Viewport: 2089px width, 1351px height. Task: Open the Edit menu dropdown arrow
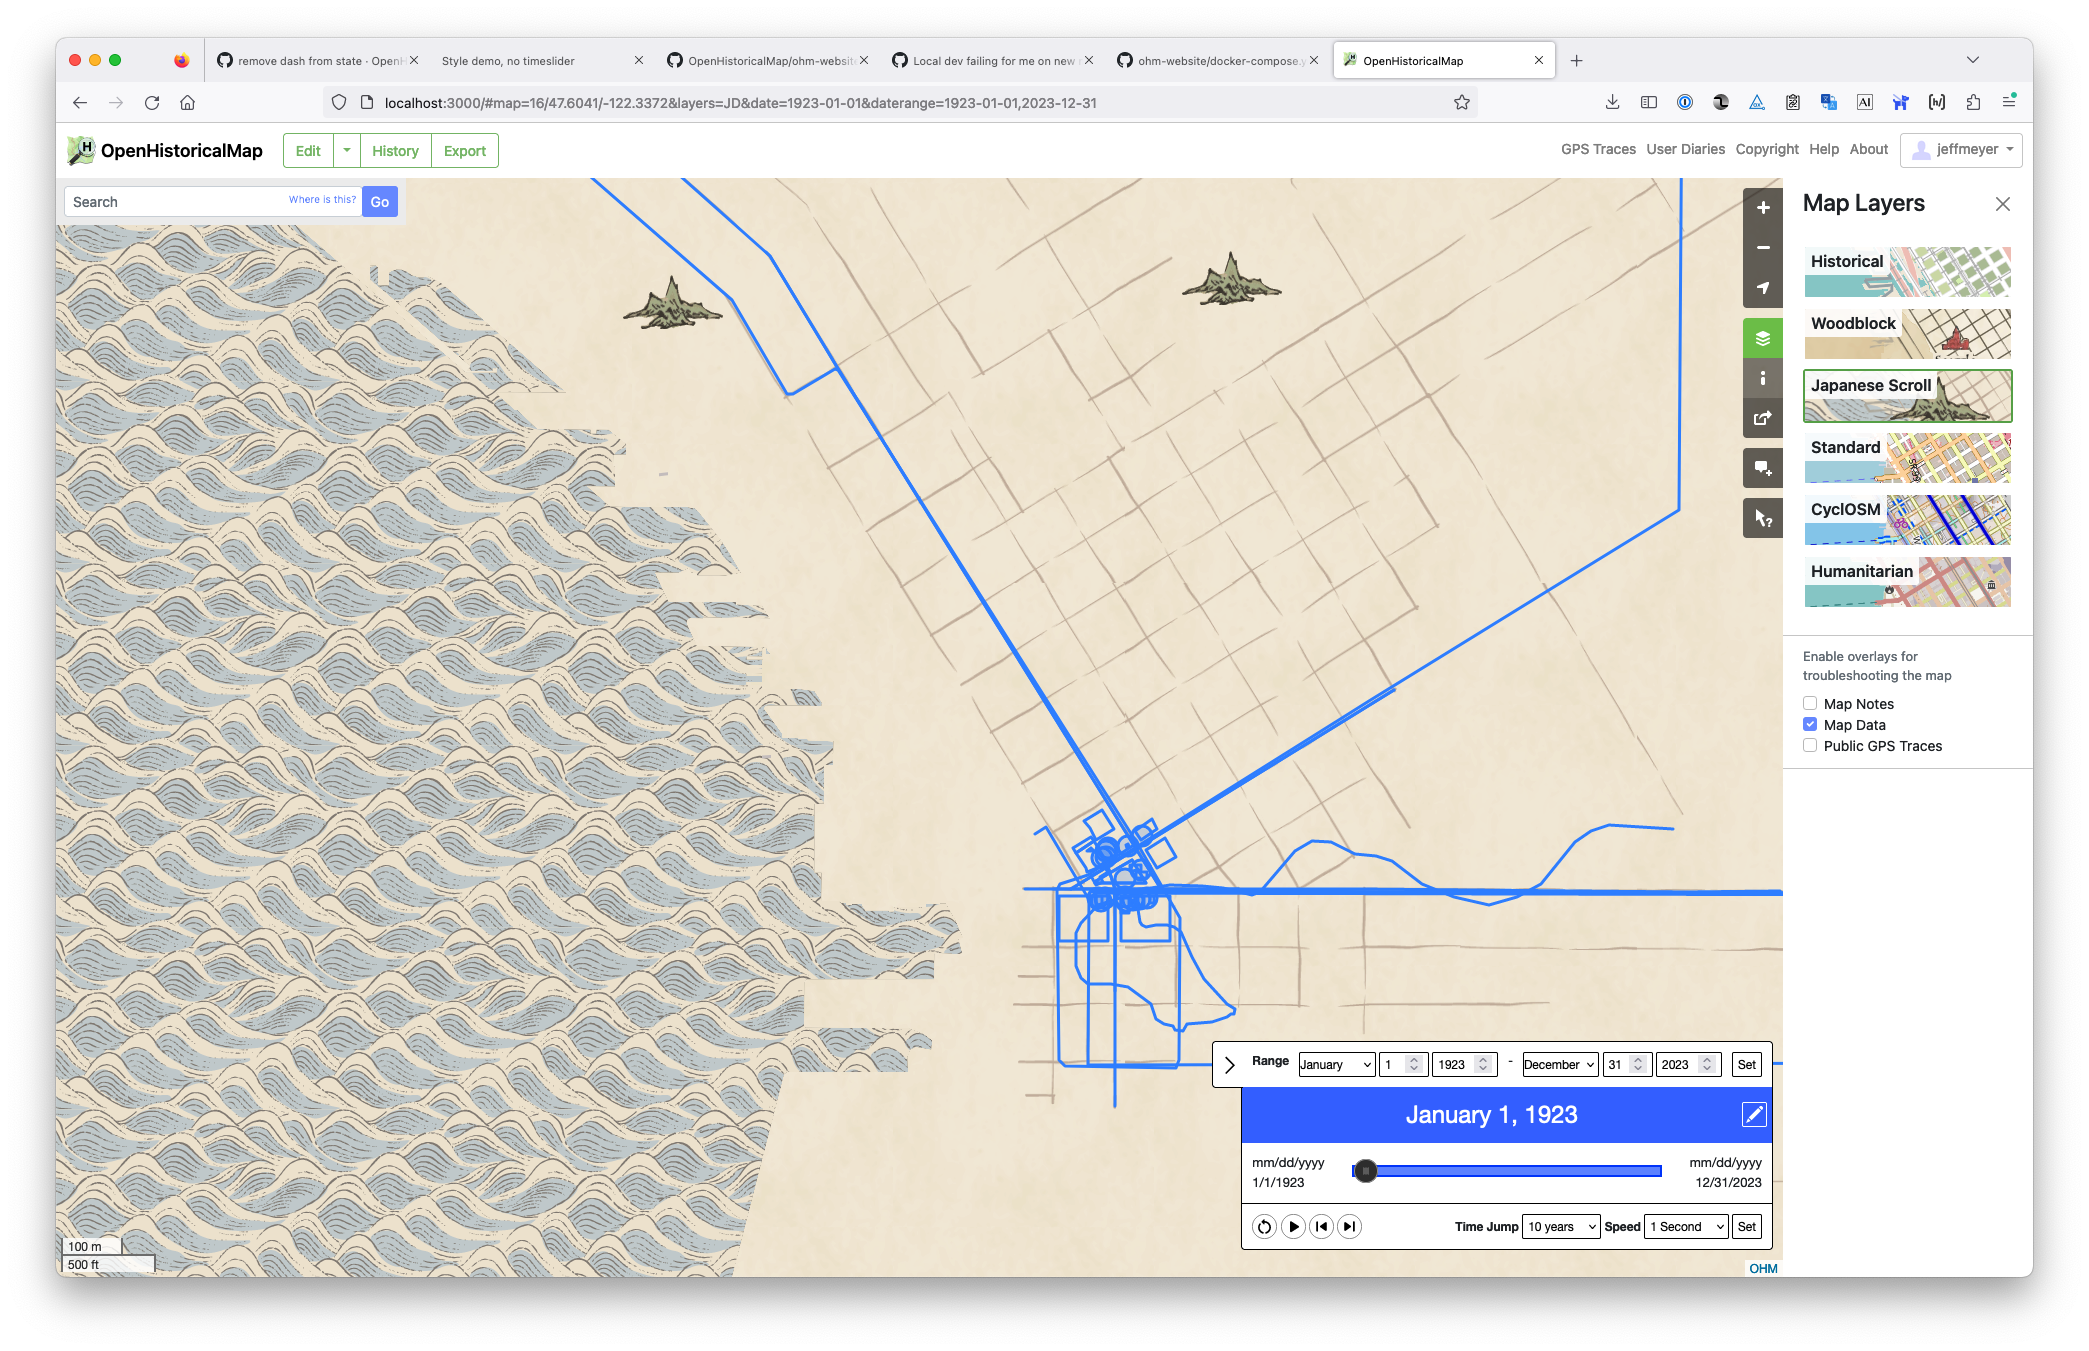346,150
